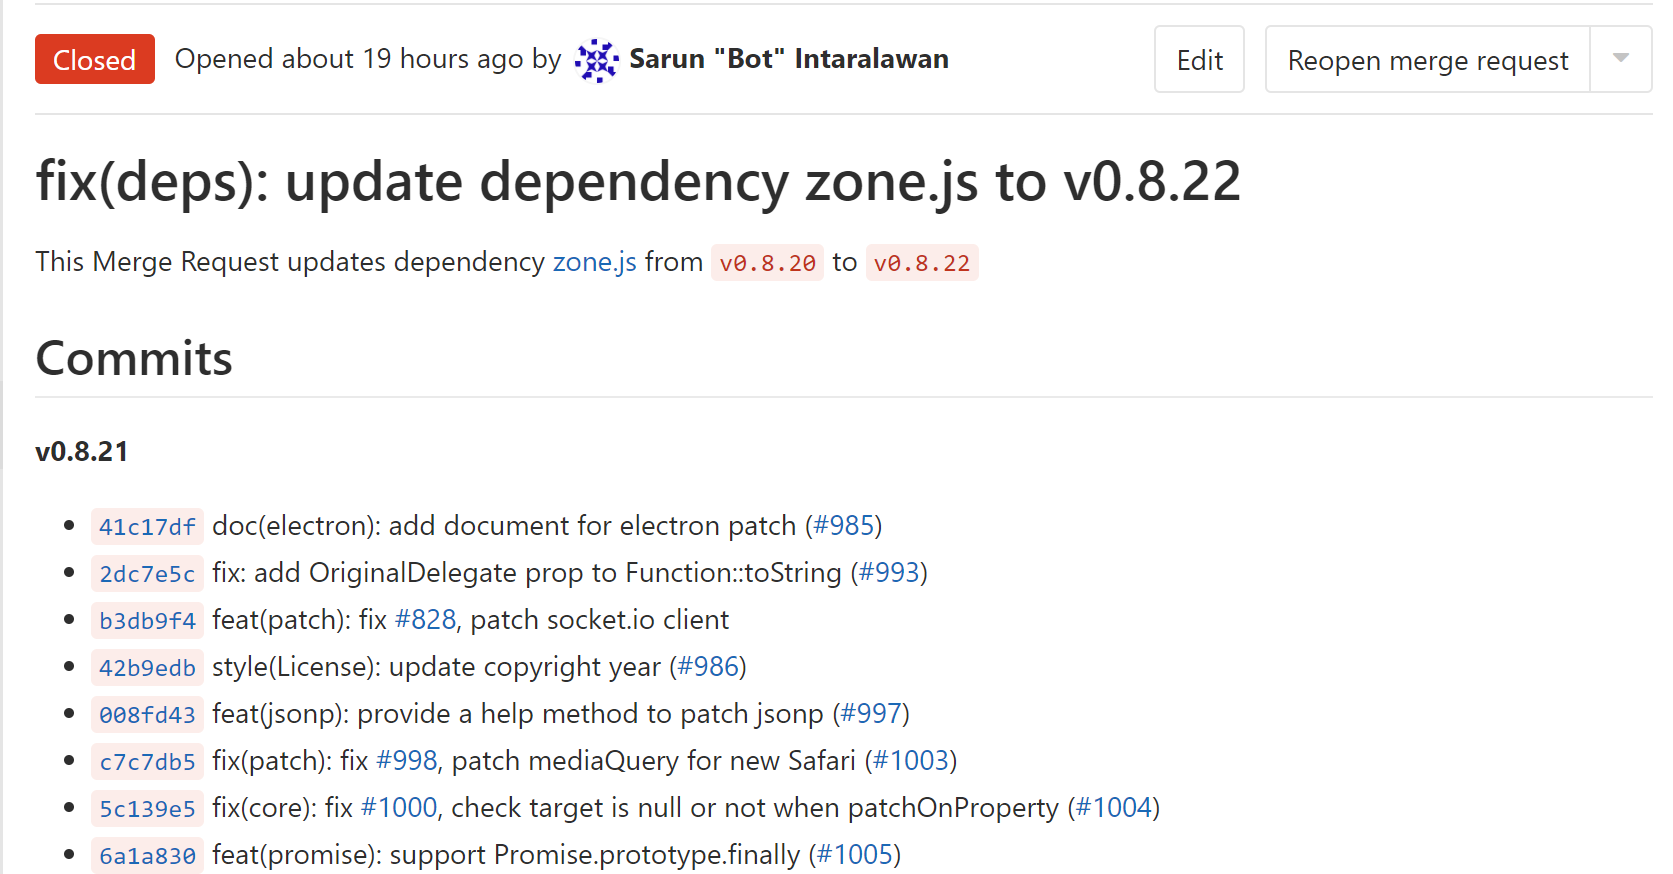Open issue #986 link
This screenshot has width=1673, height=874.
click(708, 667)
